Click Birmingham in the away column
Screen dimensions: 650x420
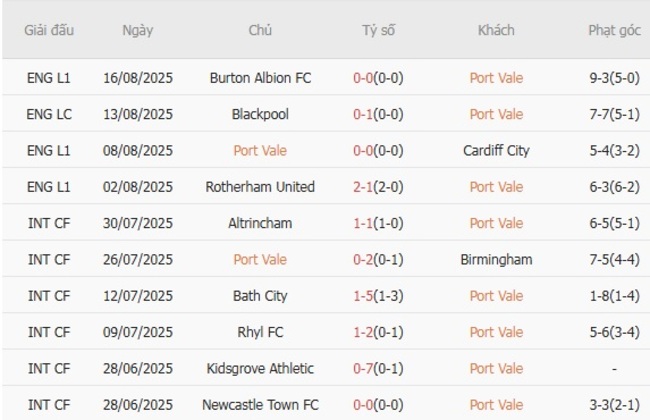[496, 260]
